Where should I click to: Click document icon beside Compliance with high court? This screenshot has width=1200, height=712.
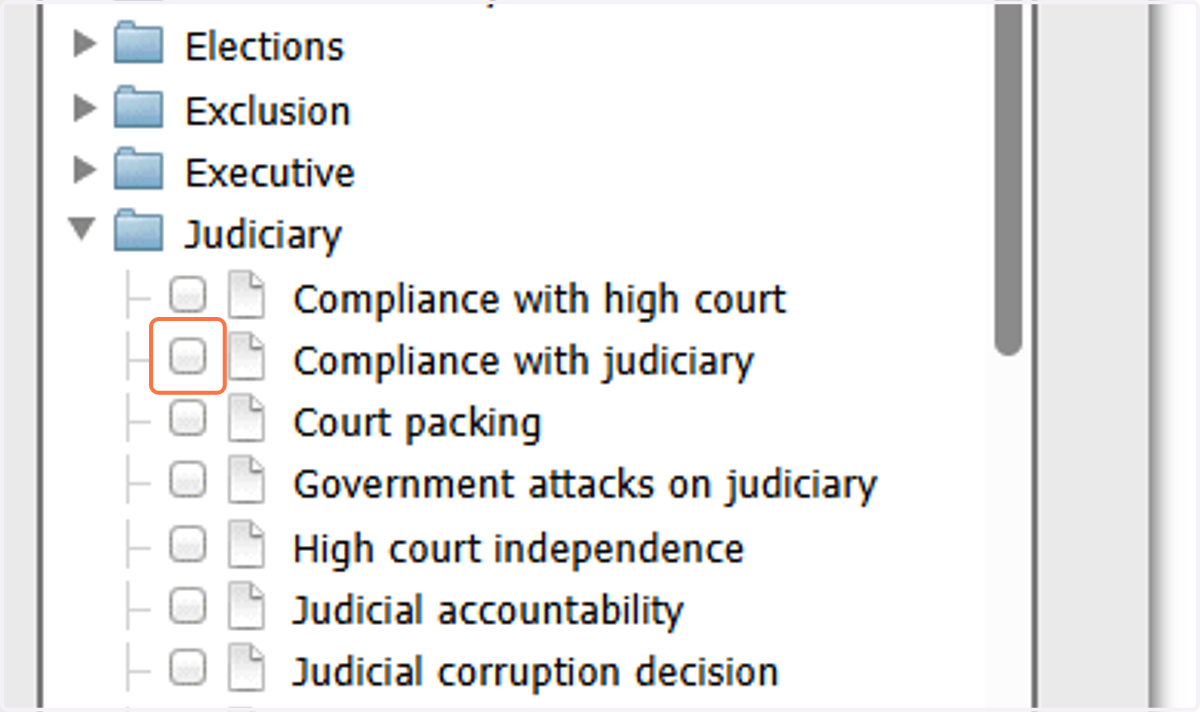(246, 297)
